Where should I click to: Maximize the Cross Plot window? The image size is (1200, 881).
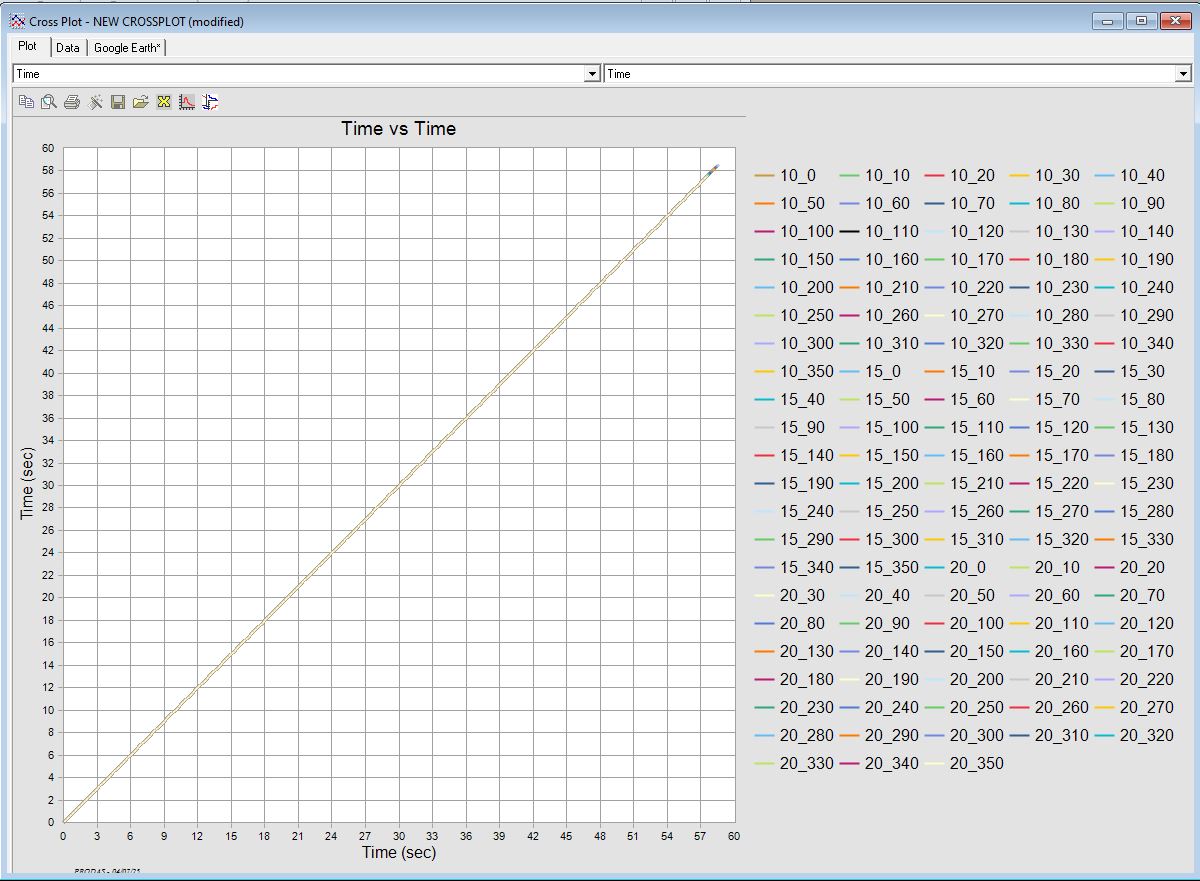click(x=1141, y=21)
